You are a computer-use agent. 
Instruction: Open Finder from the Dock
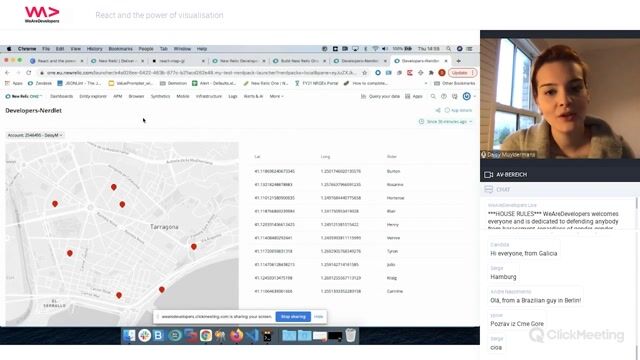[129, 336]
